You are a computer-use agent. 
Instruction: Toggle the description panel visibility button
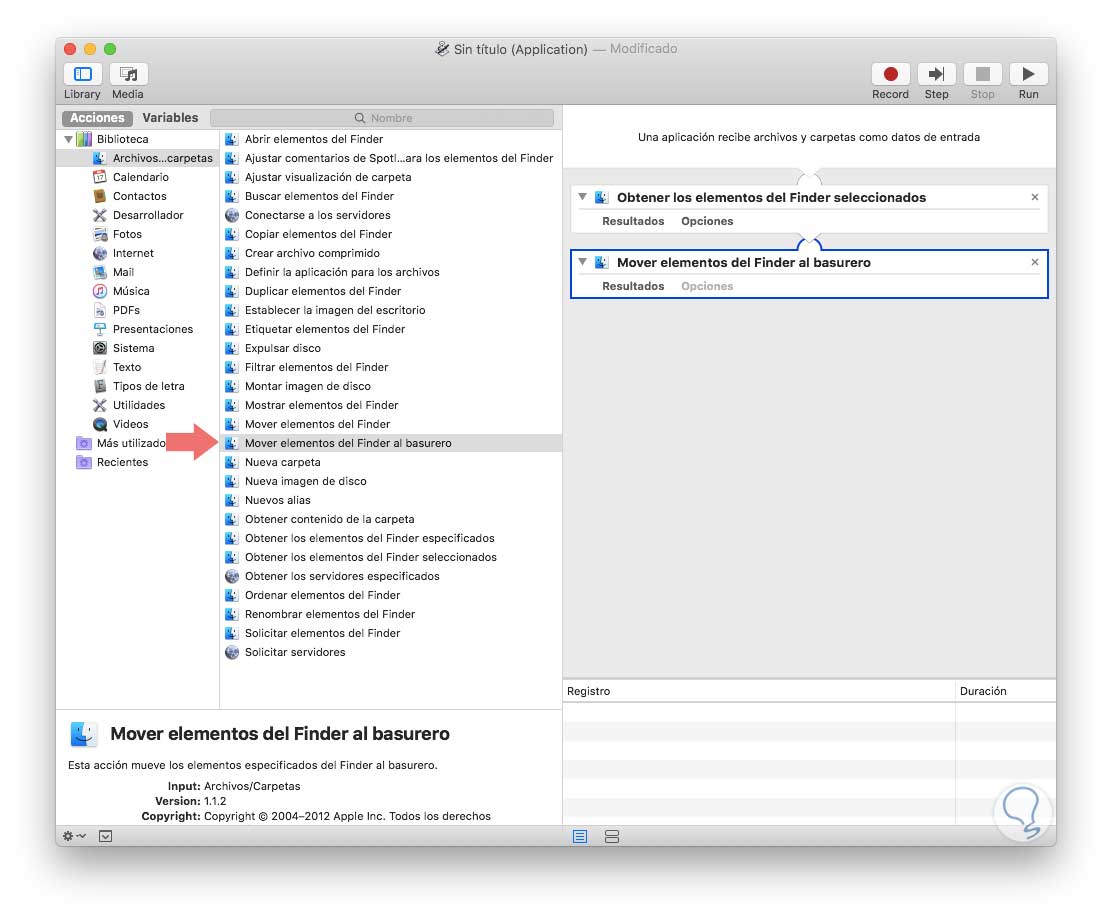click(x=106, y=836)
